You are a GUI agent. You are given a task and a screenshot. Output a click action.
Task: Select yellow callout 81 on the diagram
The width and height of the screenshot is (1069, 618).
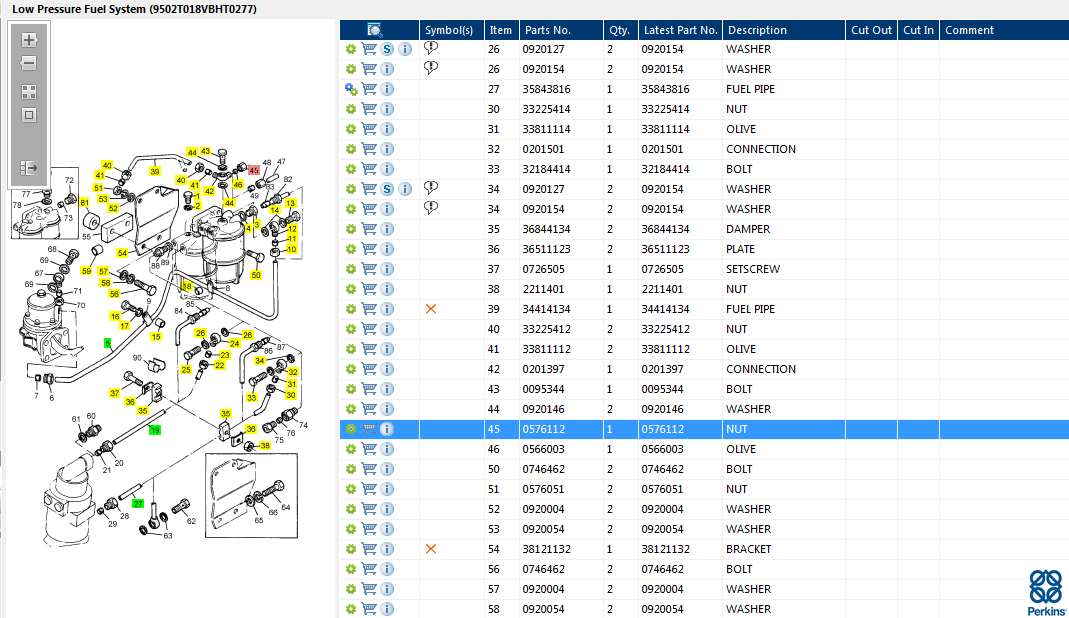[85, 203]
